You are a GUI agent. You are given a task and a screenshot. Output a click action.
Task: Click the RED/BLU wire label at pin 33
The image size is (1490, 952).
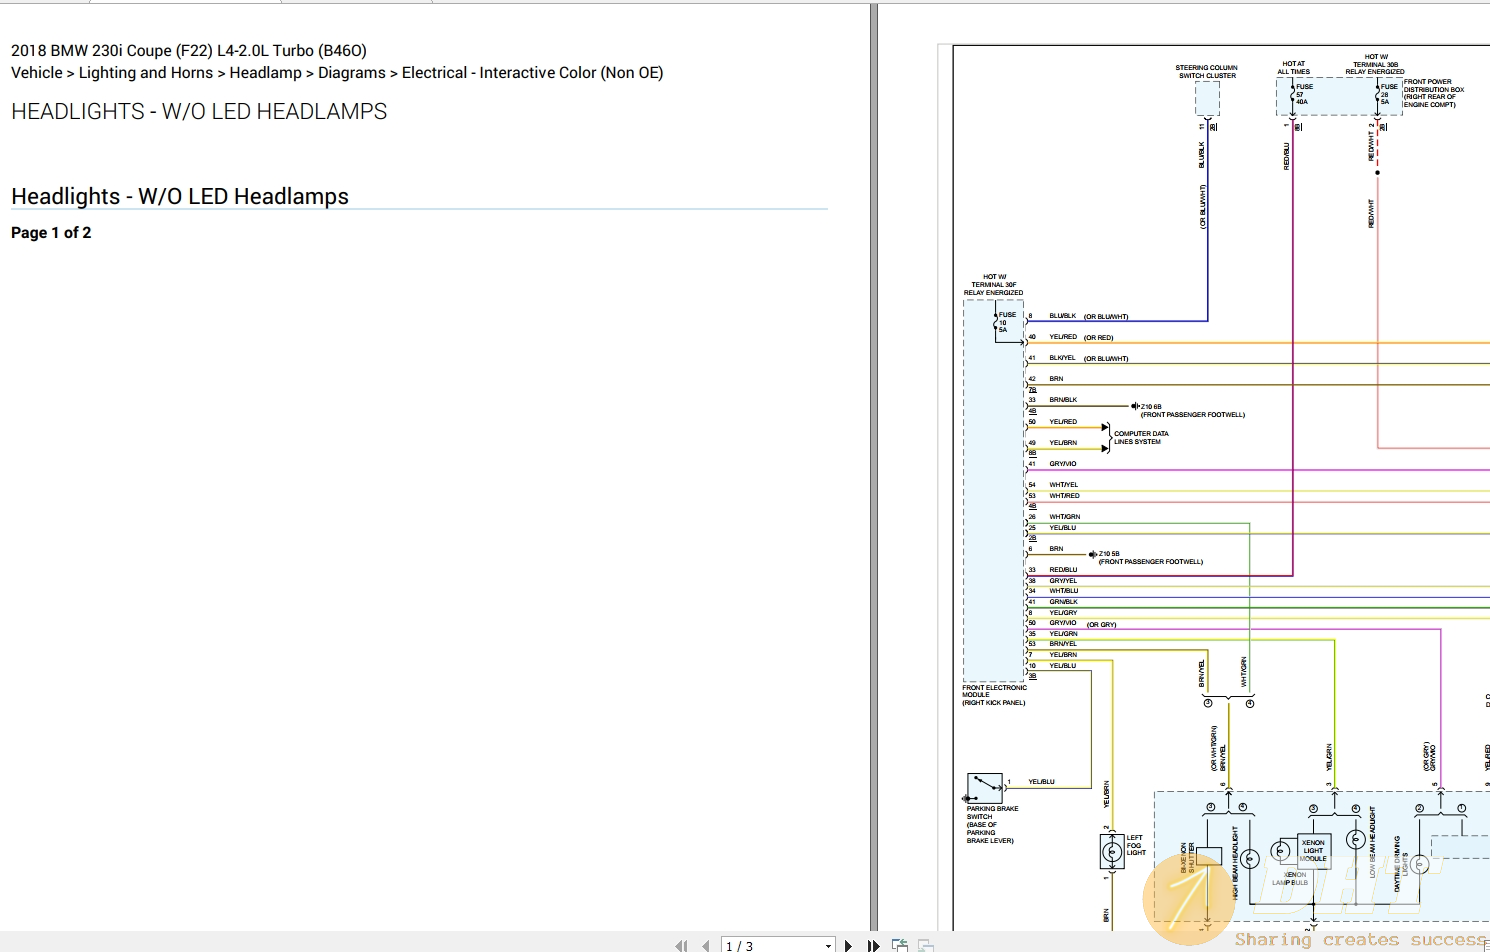pyautogui.click(x=1063, y=570)
